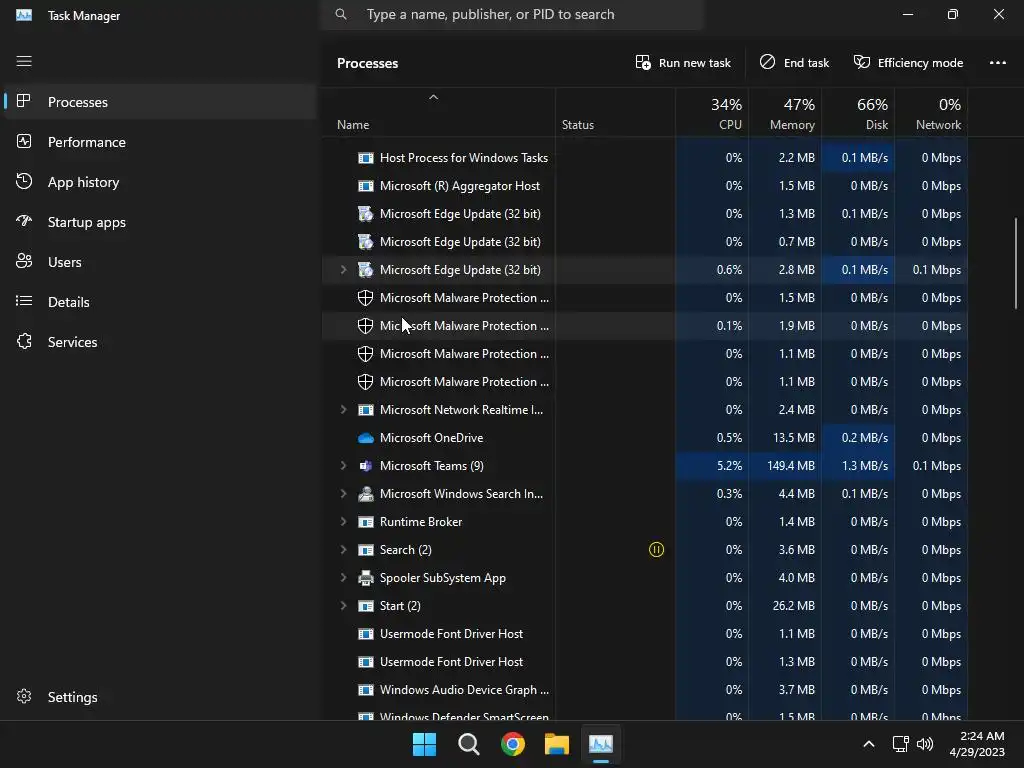
Task: Click the Windows Search Indexer icon
Action: [366, 494]
